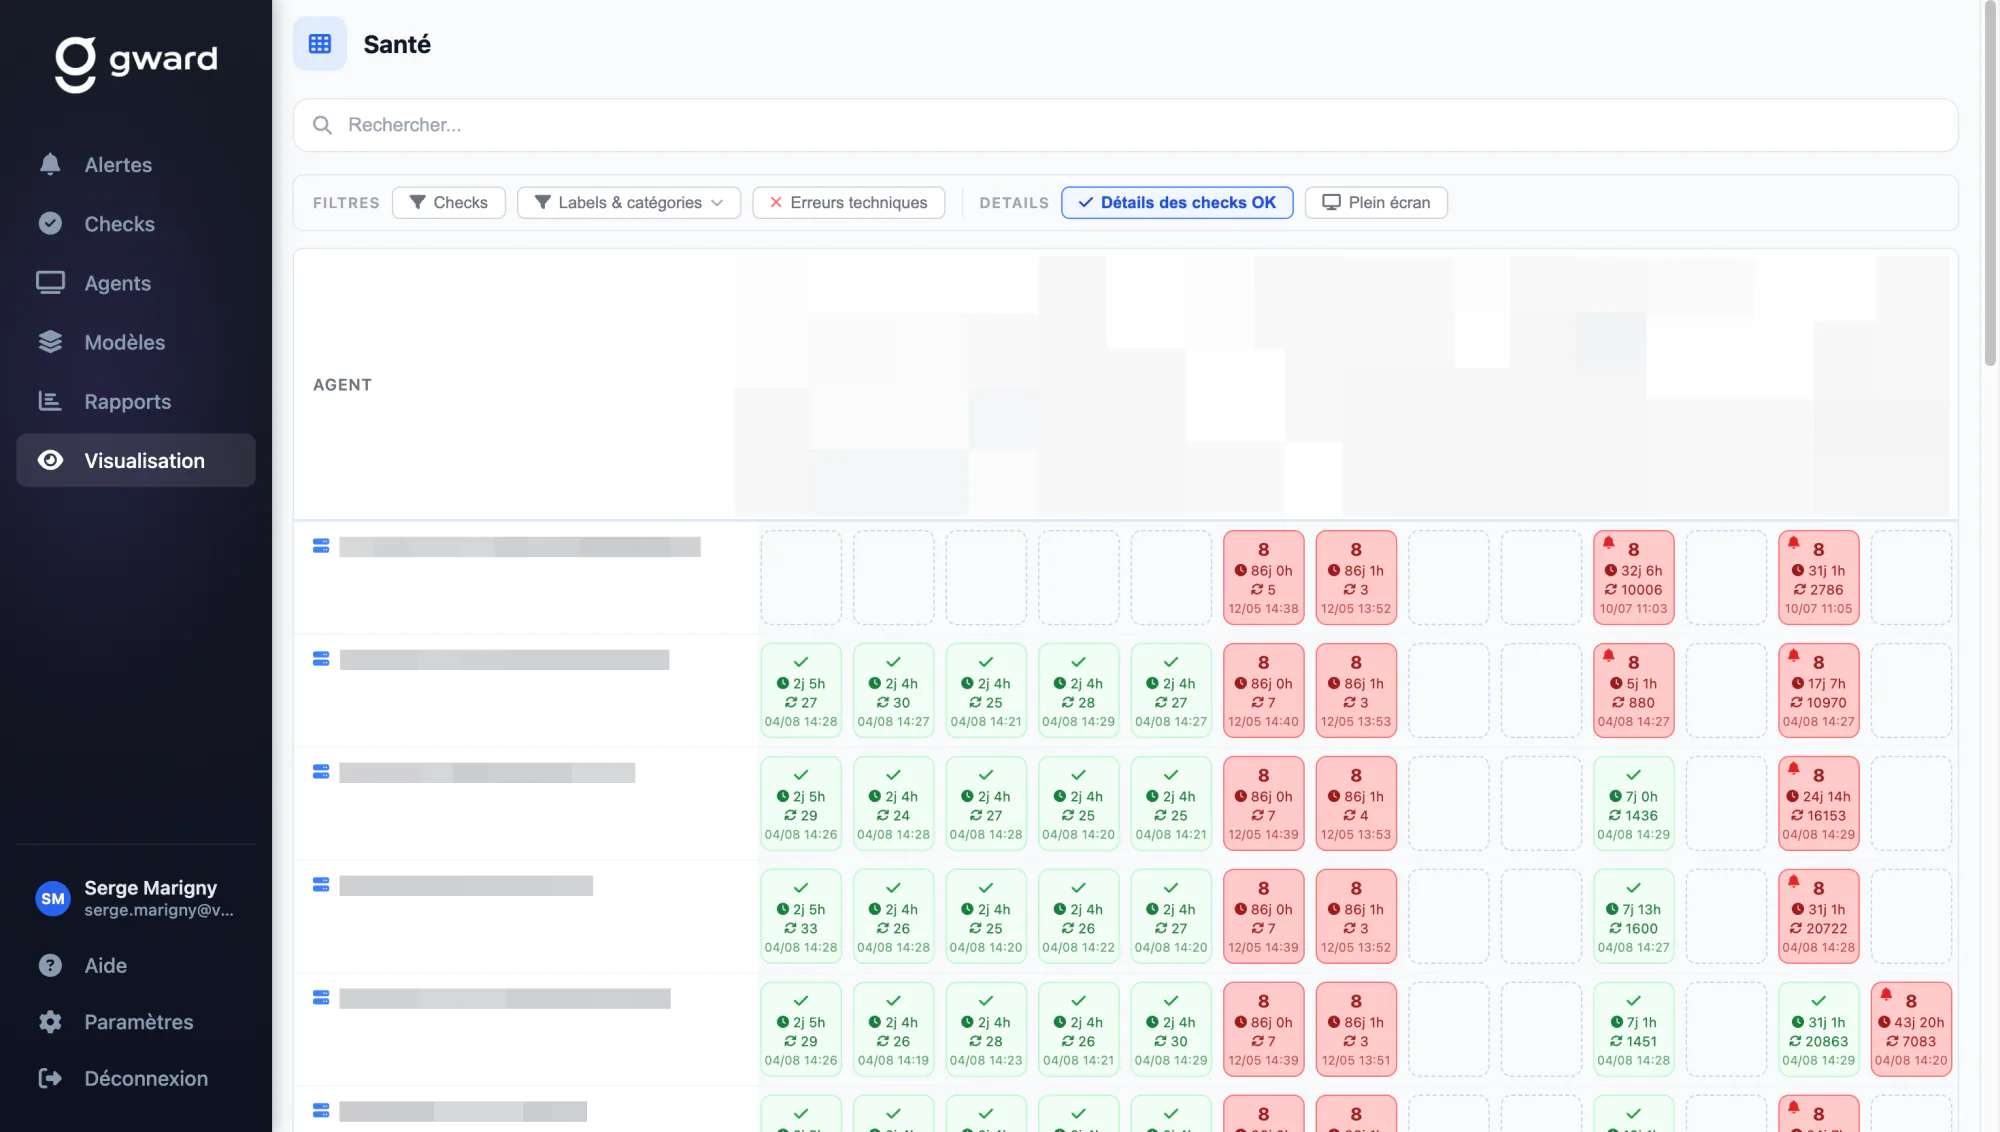Open the red cell dated 12/05 14:38
Image resolution: width=2000 pixels, height=1132 pixels.
[x=1264, y=578]
